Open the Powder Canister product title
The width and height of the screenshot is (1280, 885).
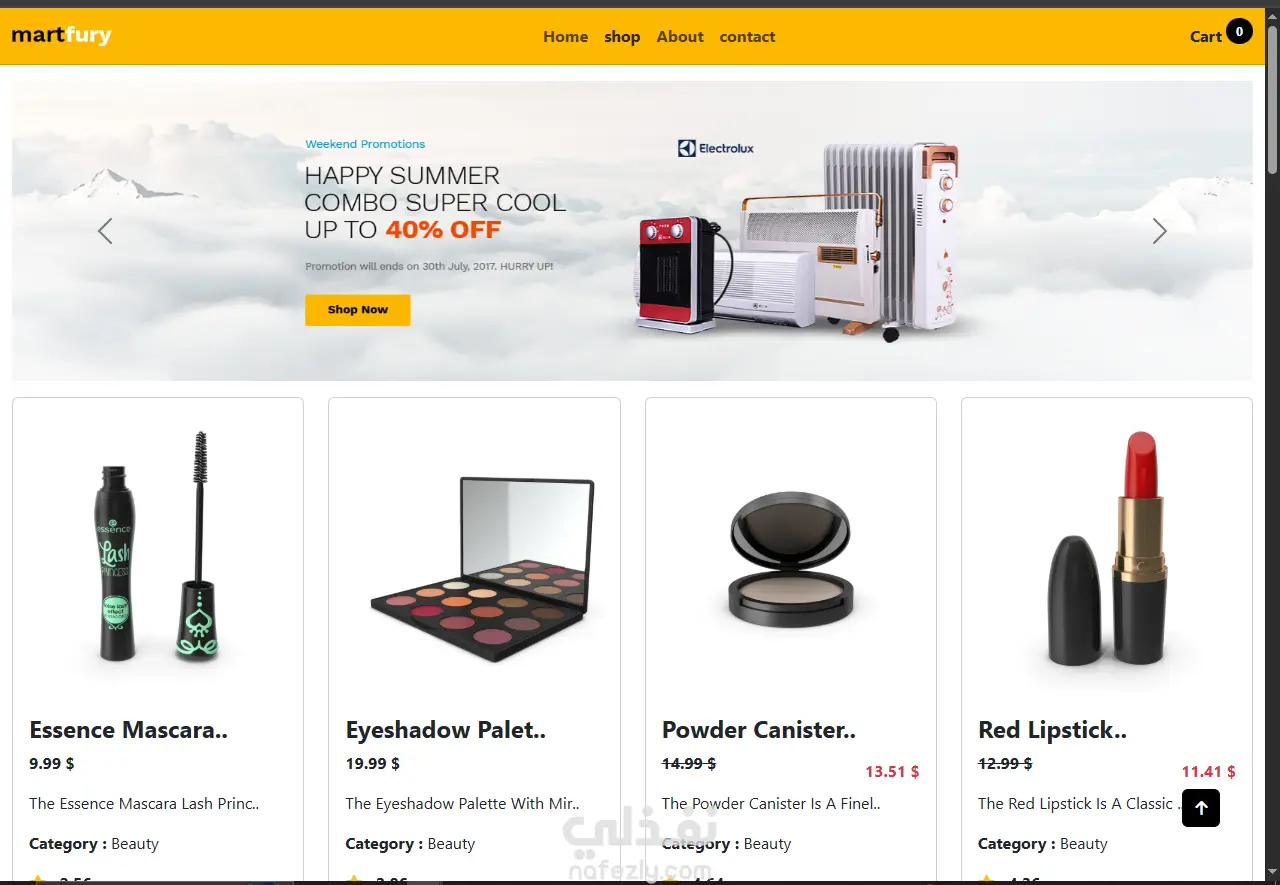(759, 730)
